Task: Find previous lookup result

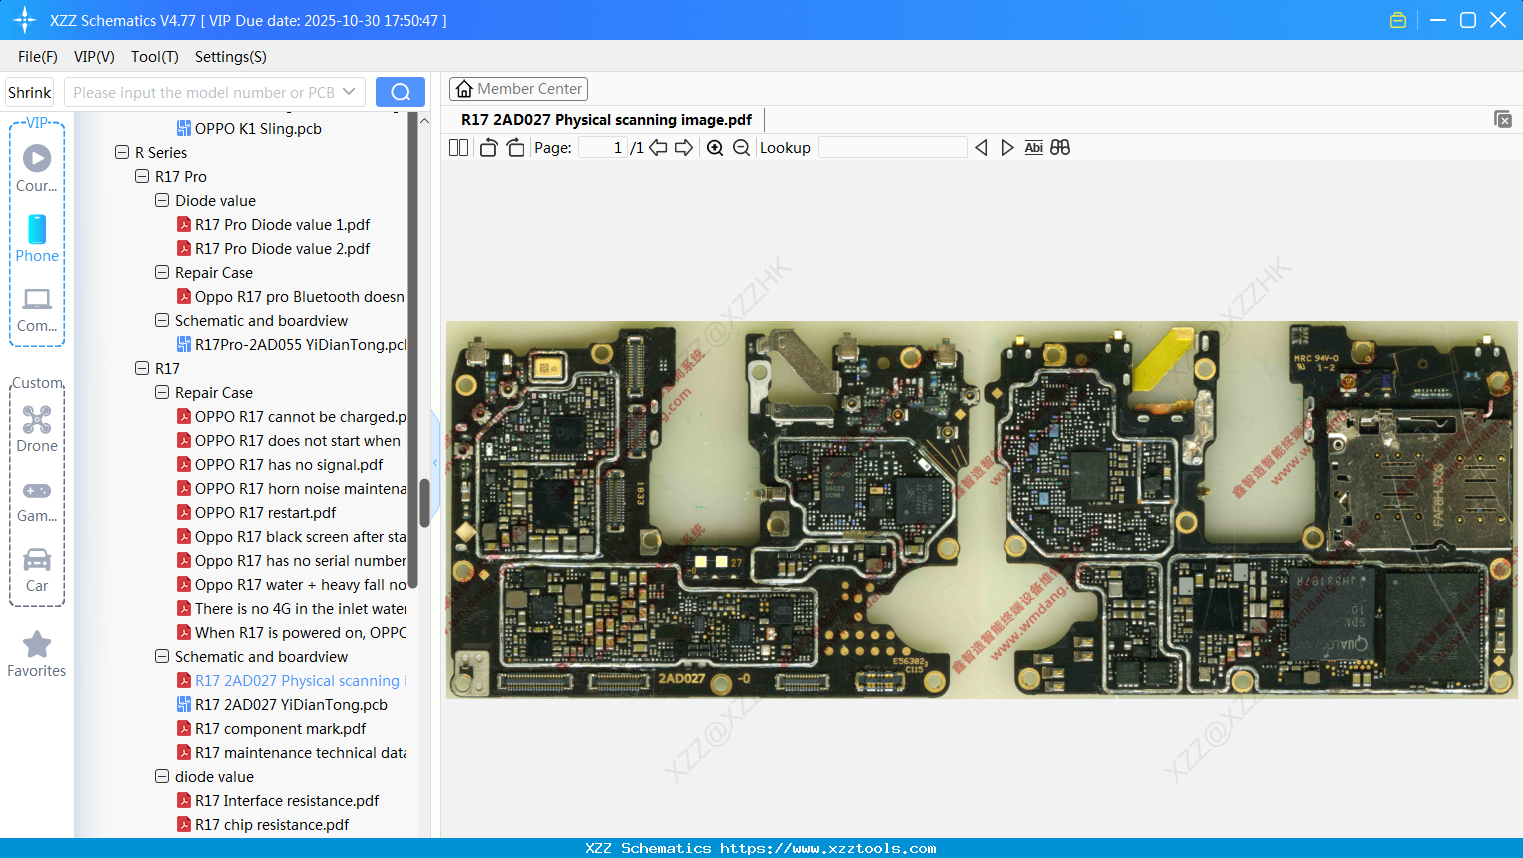Action: pyautogui.click(x=981, y=148)
